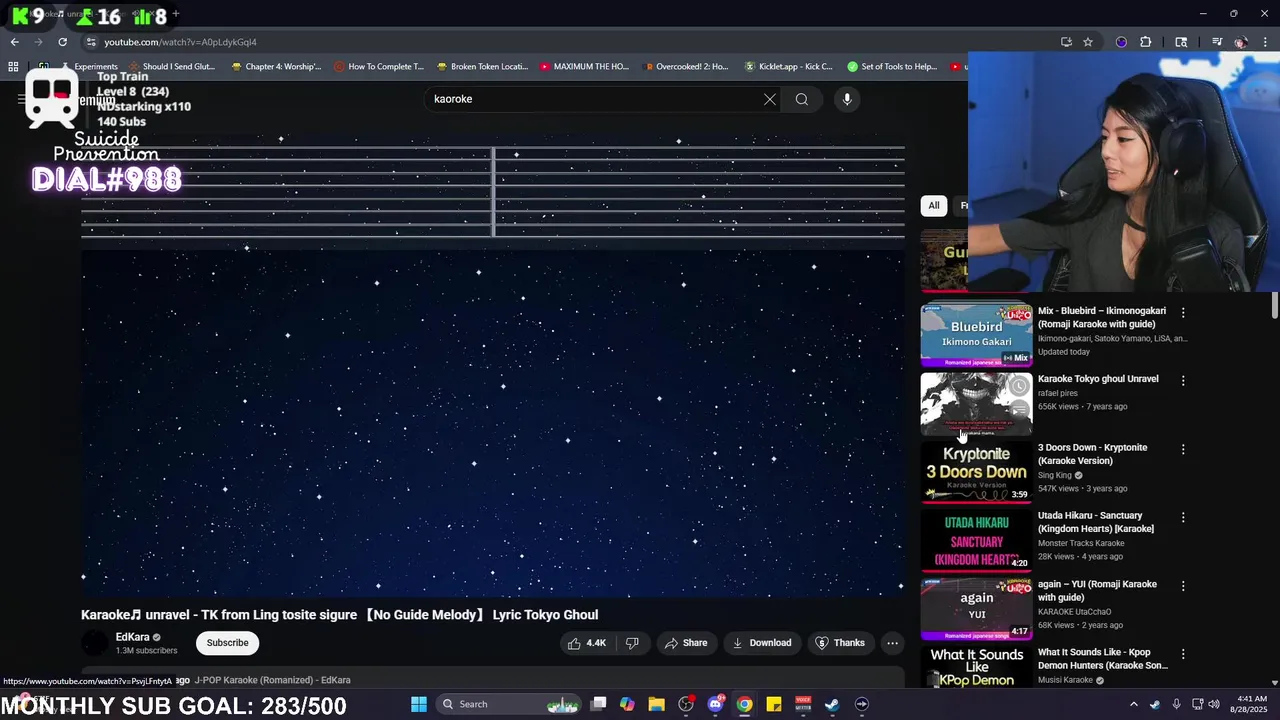Viewport: 1280px width, 720px height.
Task: Open the clock showing 4:41 AM
Action: tap(1248, 704)
